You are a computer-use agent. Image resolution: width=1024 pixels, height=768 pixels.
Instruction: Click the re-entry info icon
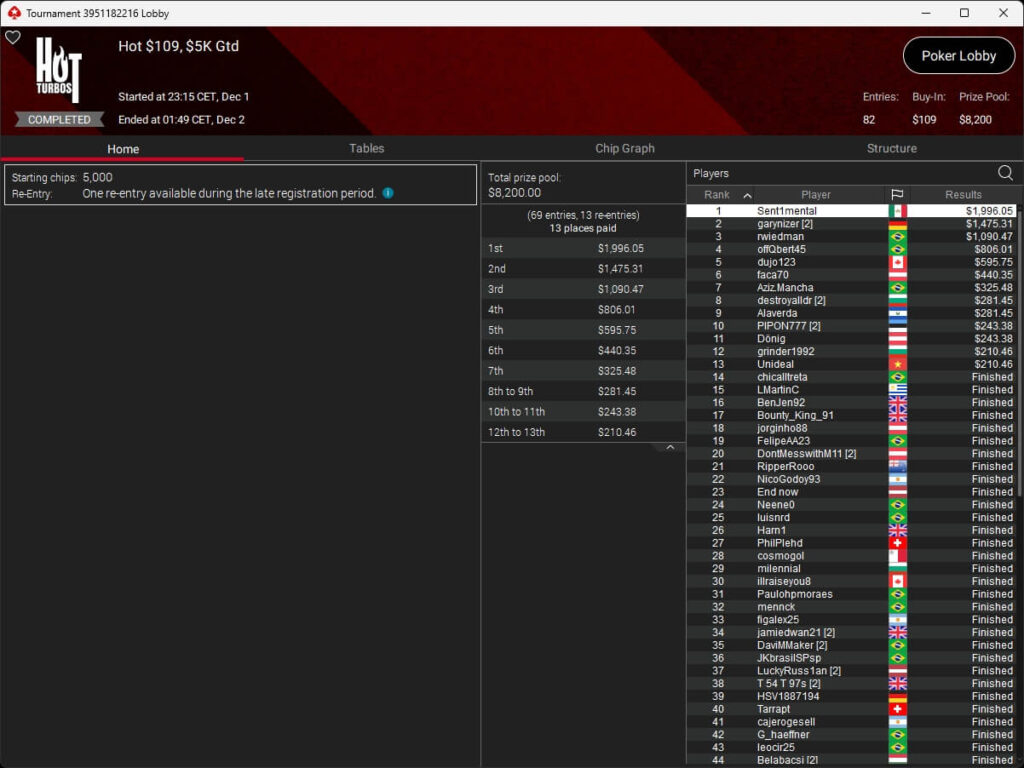(x=388, y=193)
